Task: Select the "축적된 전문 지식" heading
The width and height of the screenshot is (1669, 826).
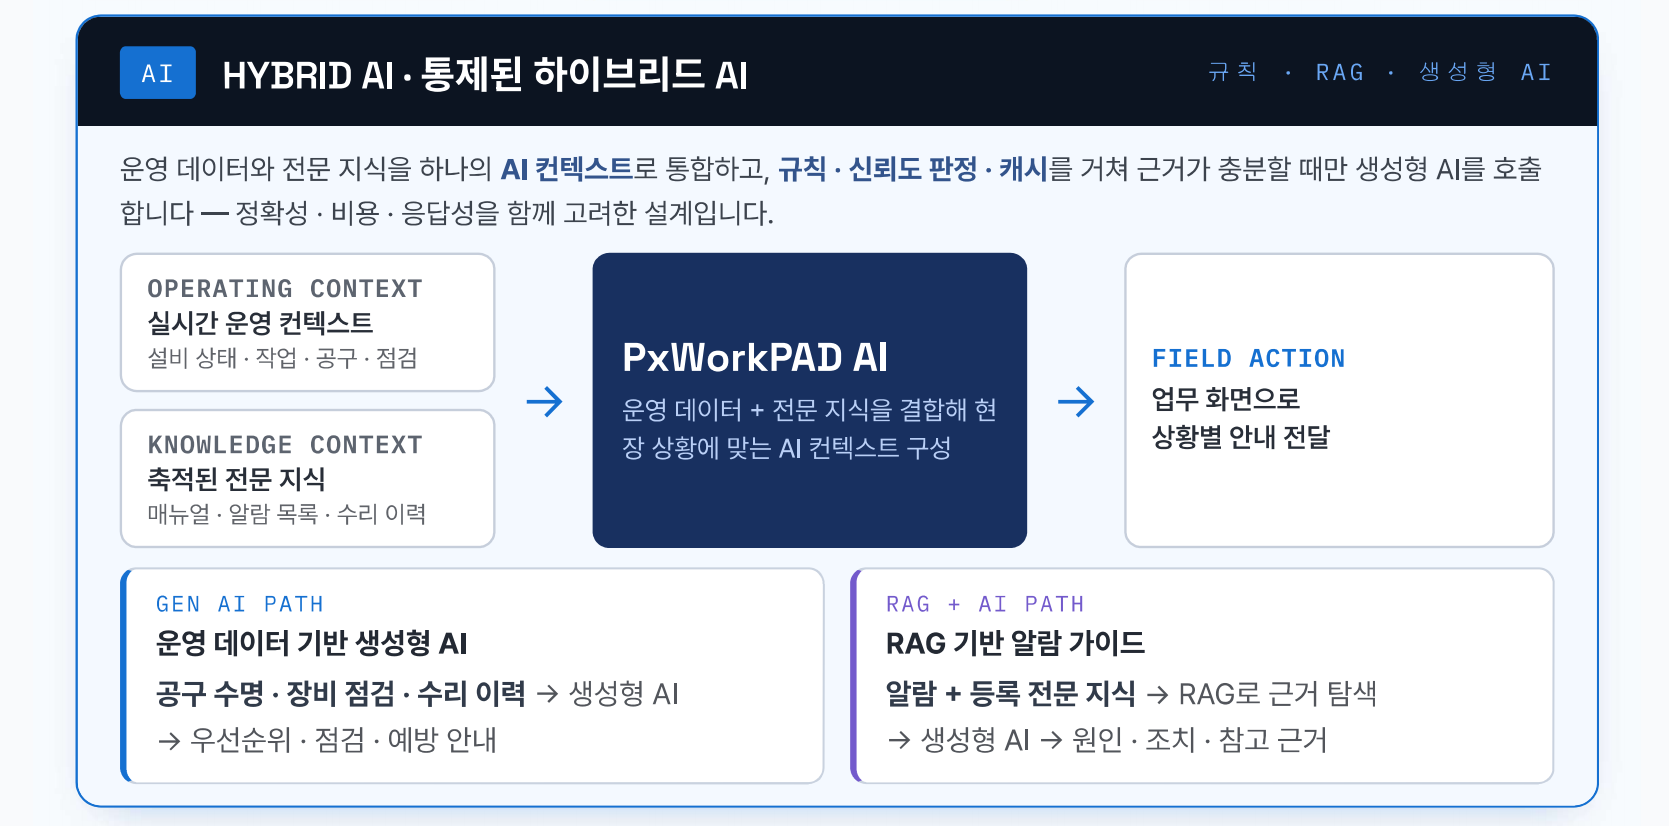Action: click(x=236, y=479)
